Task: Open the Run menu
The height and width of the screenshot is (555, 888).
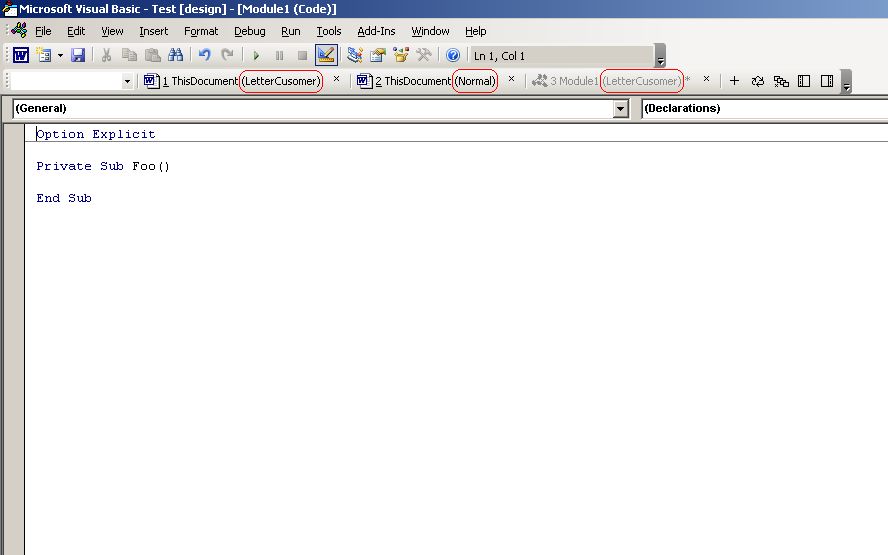Action: point(291,31)
